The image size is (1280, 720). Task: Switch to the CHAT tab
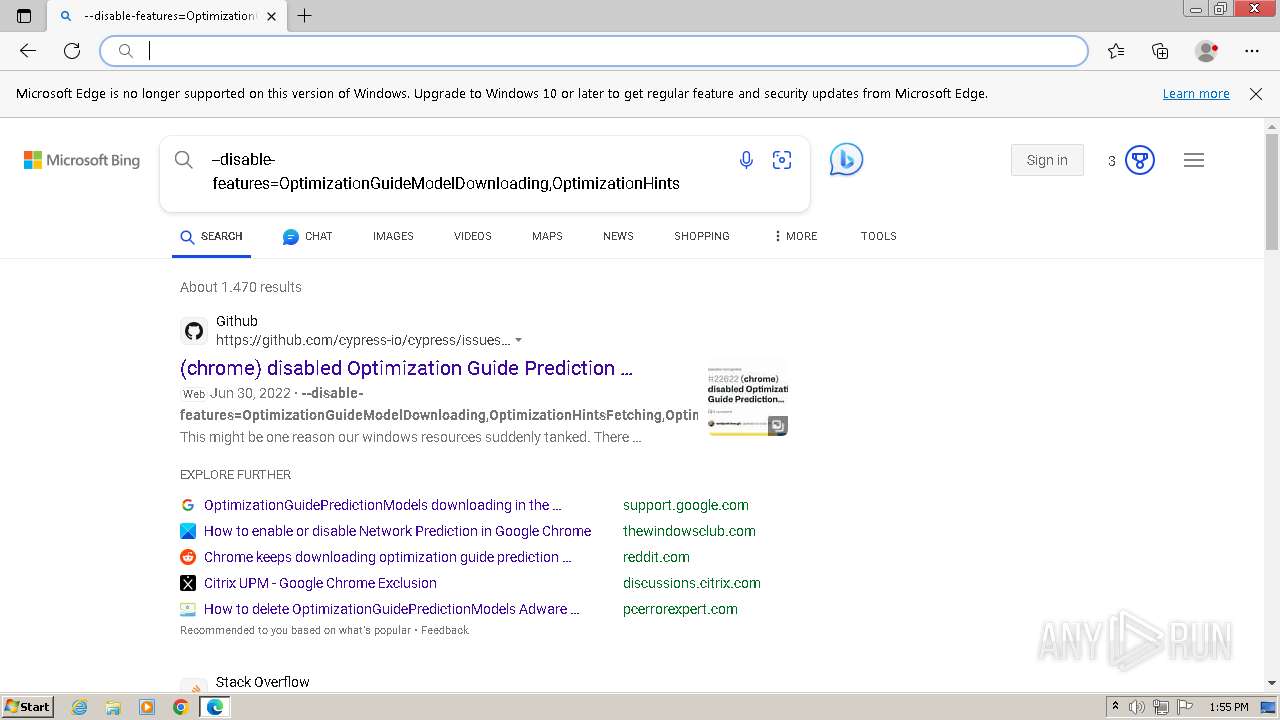[307, 236]
